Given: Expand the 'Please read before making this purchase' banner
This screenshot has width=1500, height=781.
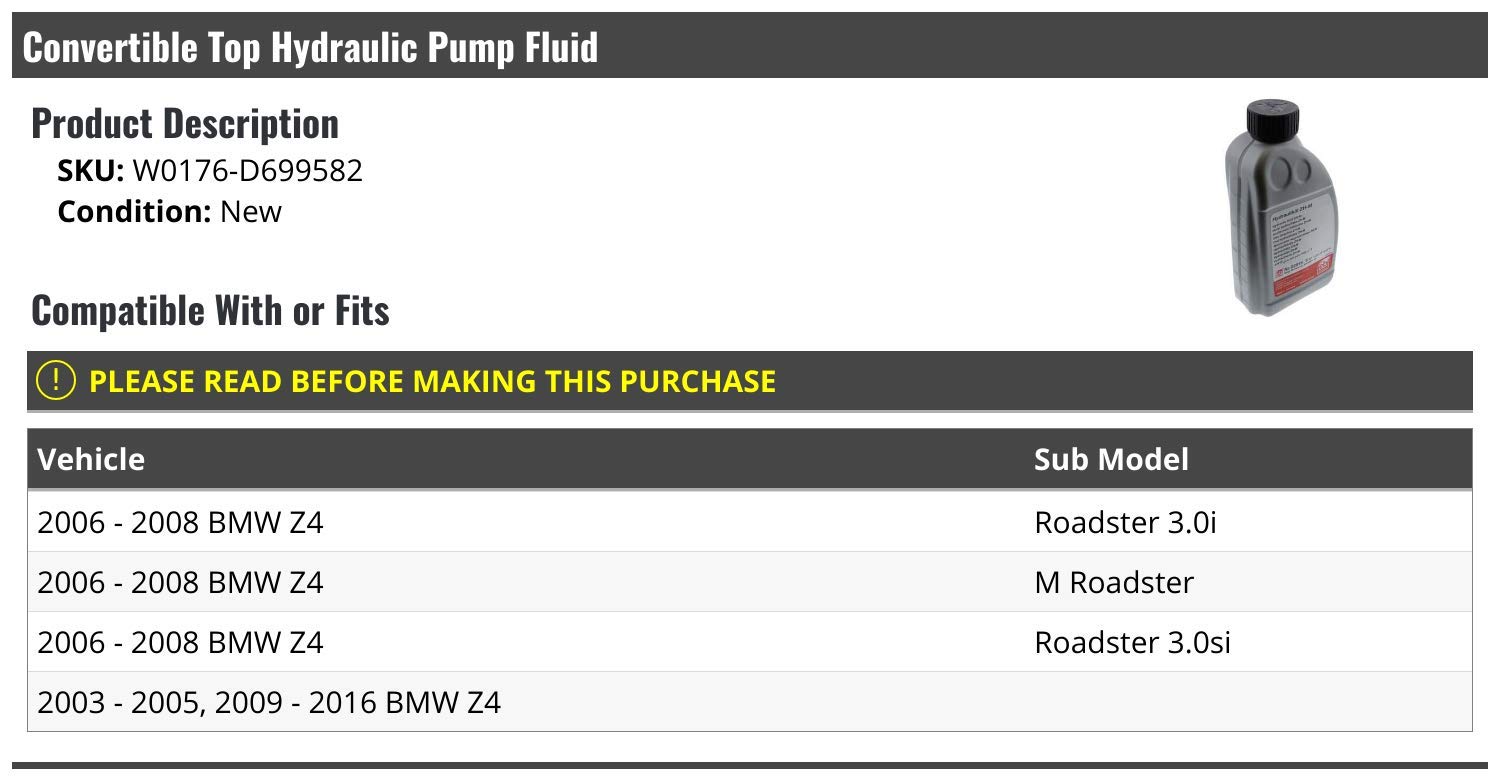Looking at the screenshot, I should click(432, 381).
